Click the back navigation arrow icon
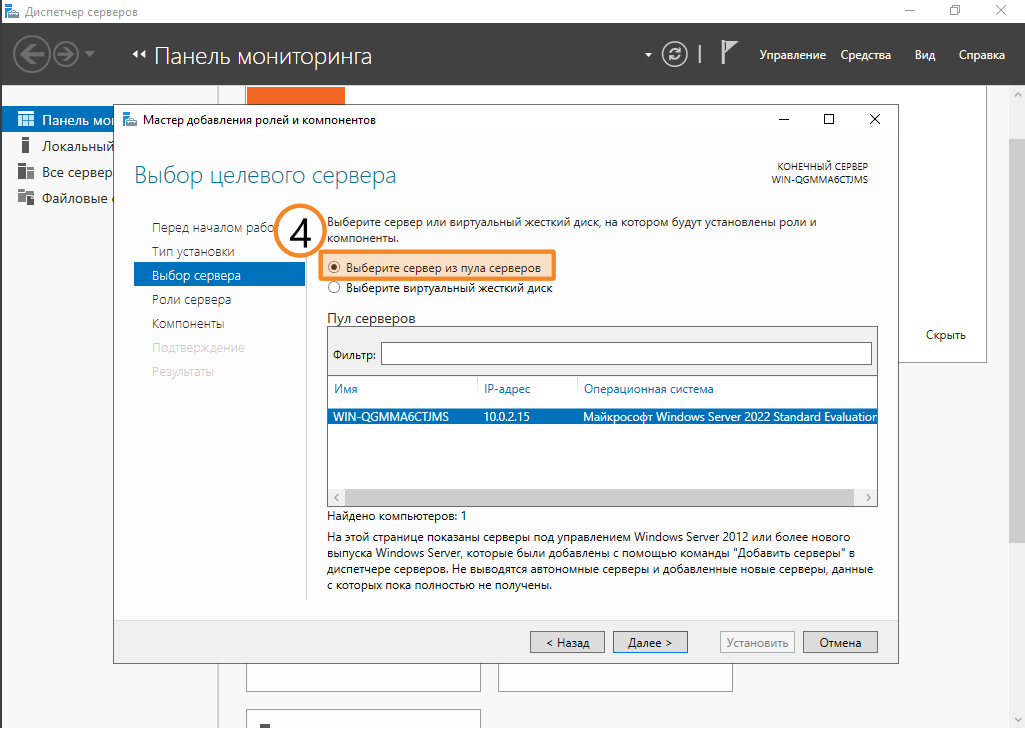Image resolution: width=1025 pixels, height=729 pixels. click(32, 54)
